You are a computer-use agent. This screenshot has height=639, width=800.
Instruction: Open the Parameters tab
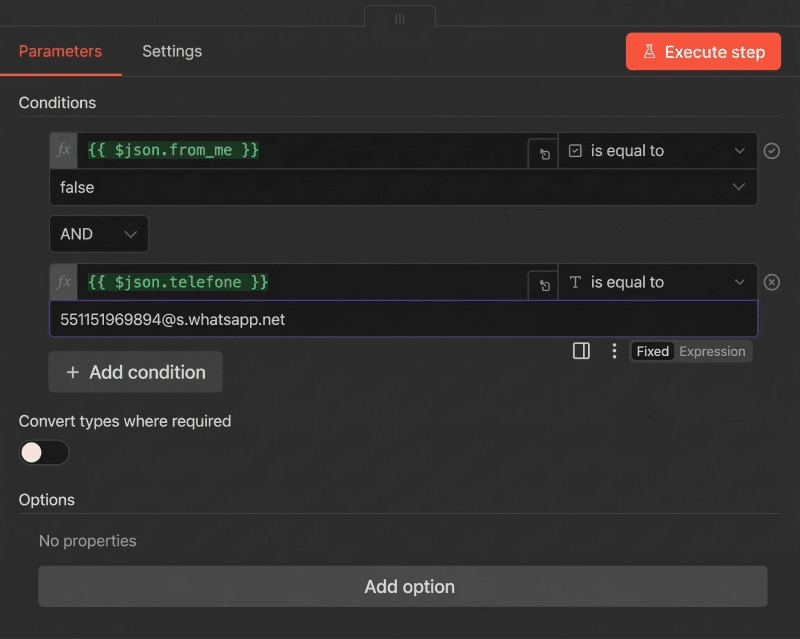click(60, 51)
